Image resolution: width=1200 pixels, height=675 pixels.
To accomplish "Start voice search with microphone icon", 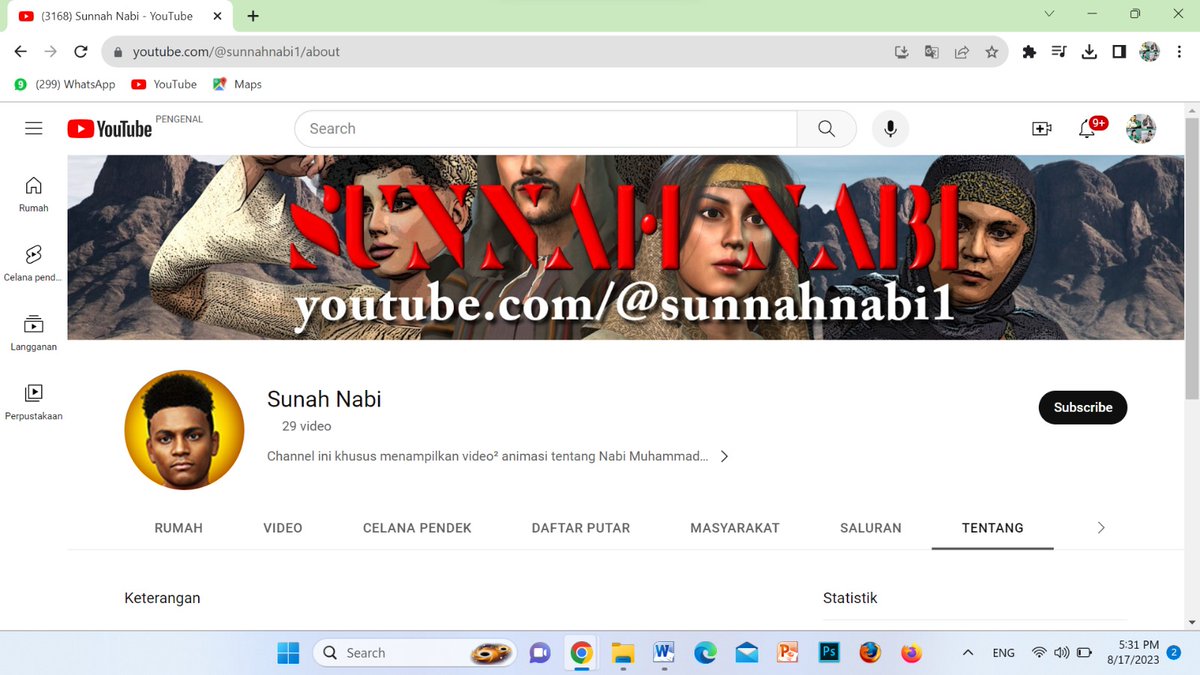I will [890, 129].
